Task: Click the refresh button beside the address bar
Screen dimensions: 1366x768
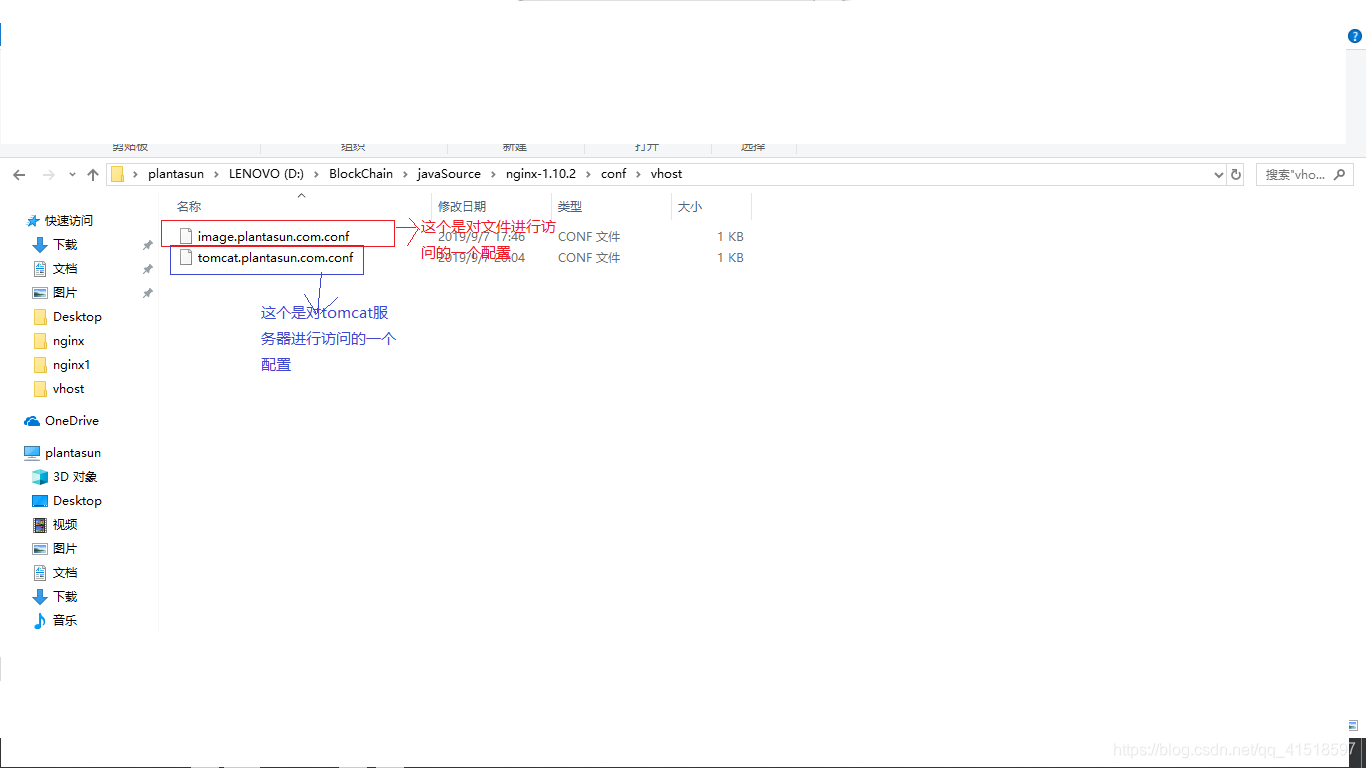Action: [x=1235, y=174]
